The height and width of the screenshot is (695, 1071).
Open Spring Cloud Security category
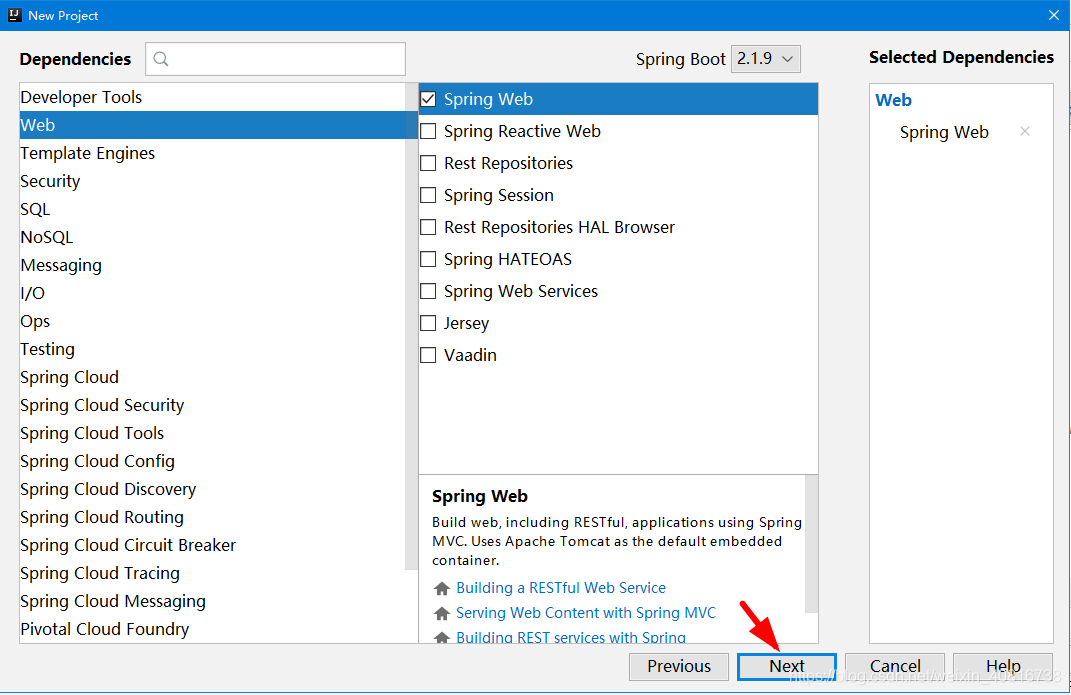tap(212, 405)
